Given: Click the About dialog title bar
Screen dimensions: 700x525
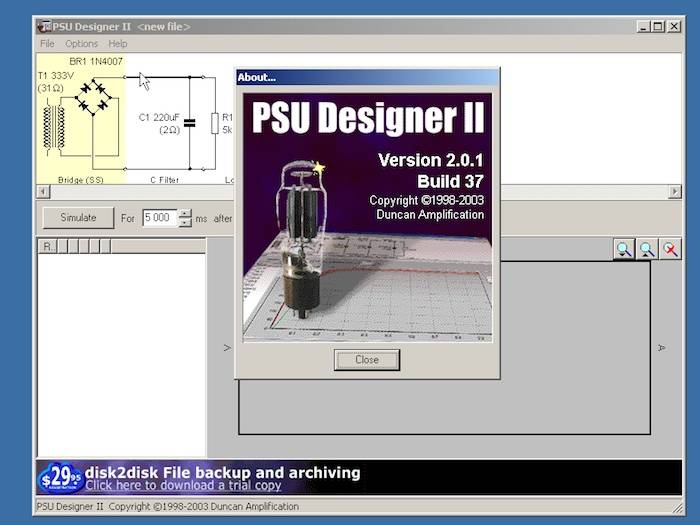Looking at the screenshot, I should [367, 77].
